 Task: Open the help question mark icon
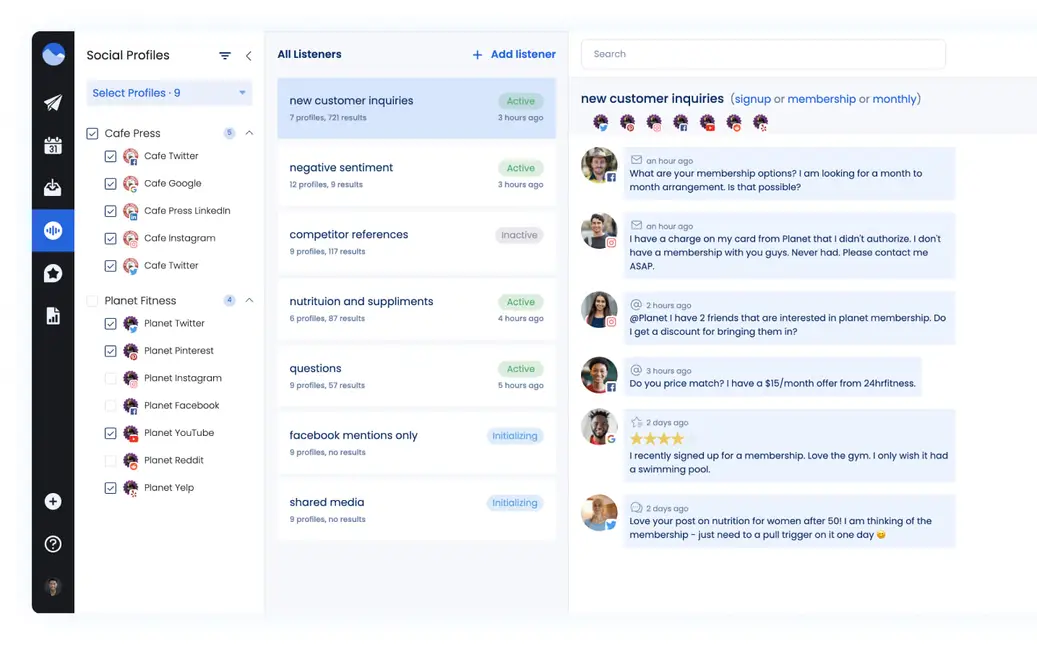pyautogui.click(x=52, y=544)
